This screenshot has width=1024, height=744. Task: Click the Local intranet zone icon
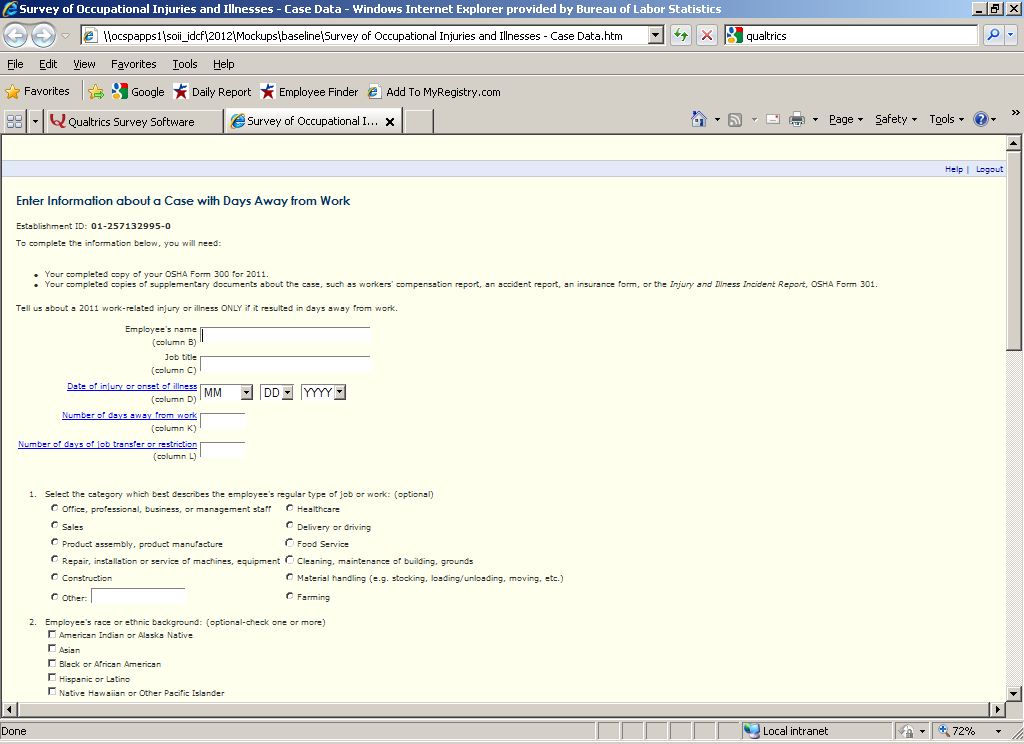click(752, 730)
